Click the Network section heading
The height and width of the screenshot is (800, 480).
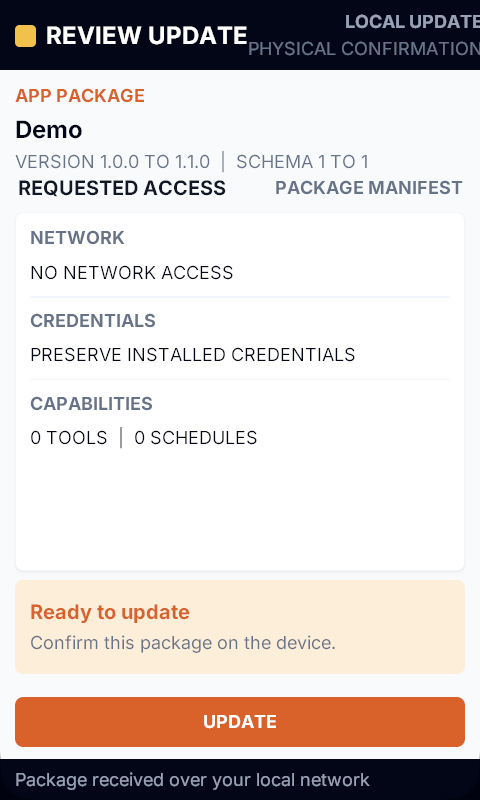pyautogui.click(x=78, y=238)
